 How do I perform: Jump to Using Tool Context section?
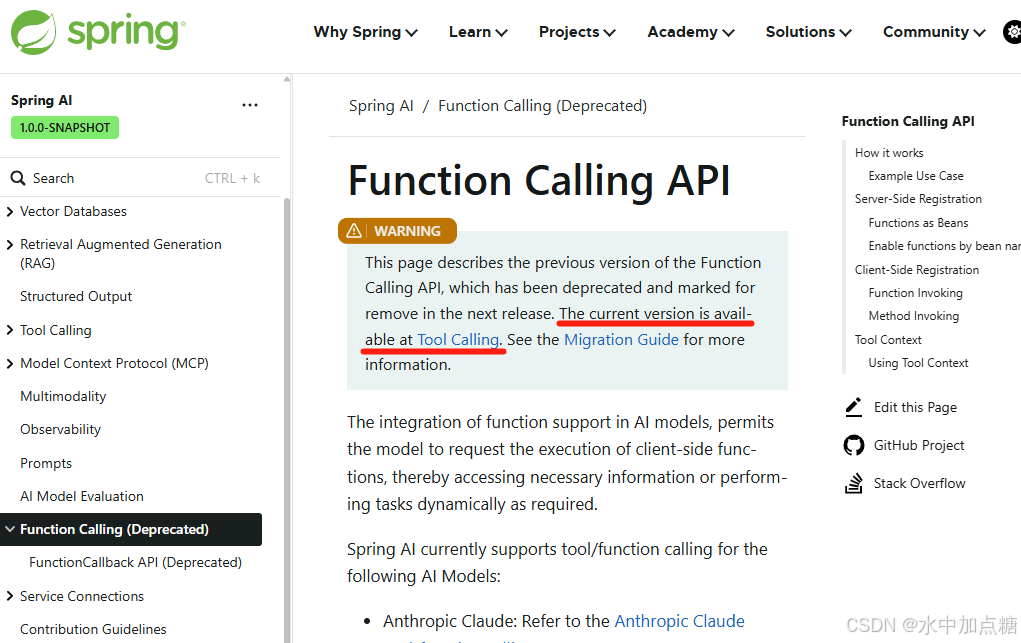click(918, 363)
